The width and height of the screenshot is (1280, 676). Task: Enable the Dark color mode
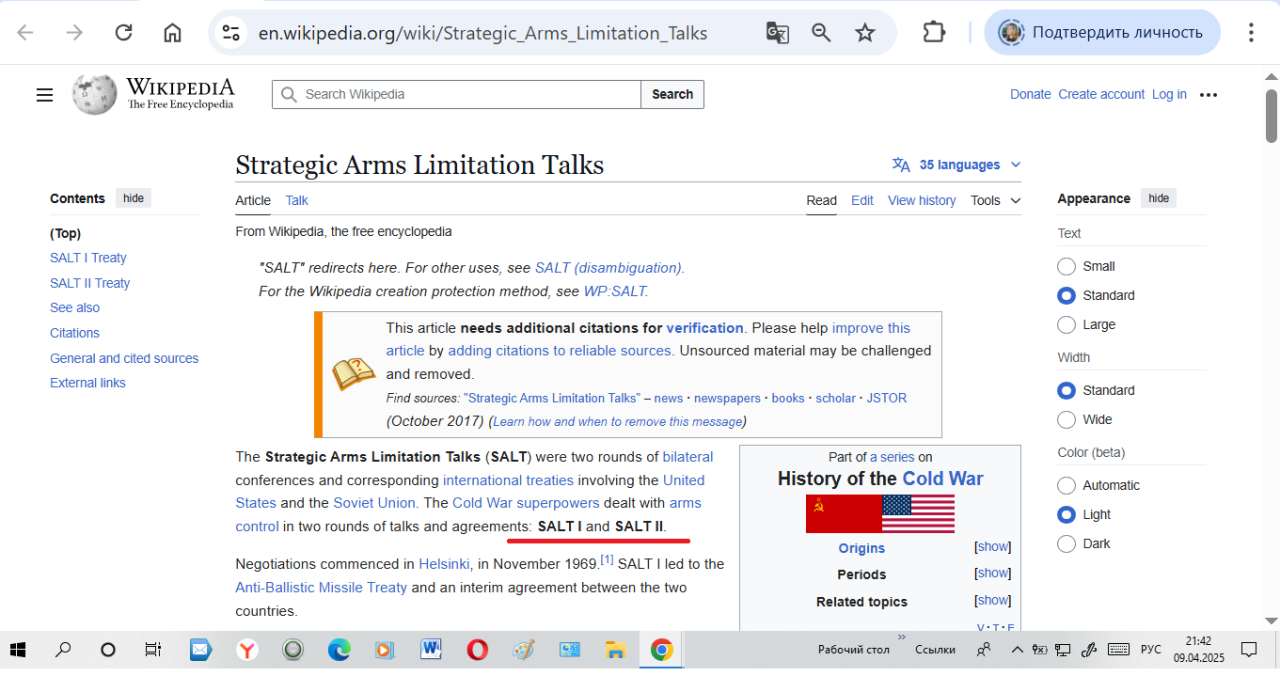click(1067, 544)
